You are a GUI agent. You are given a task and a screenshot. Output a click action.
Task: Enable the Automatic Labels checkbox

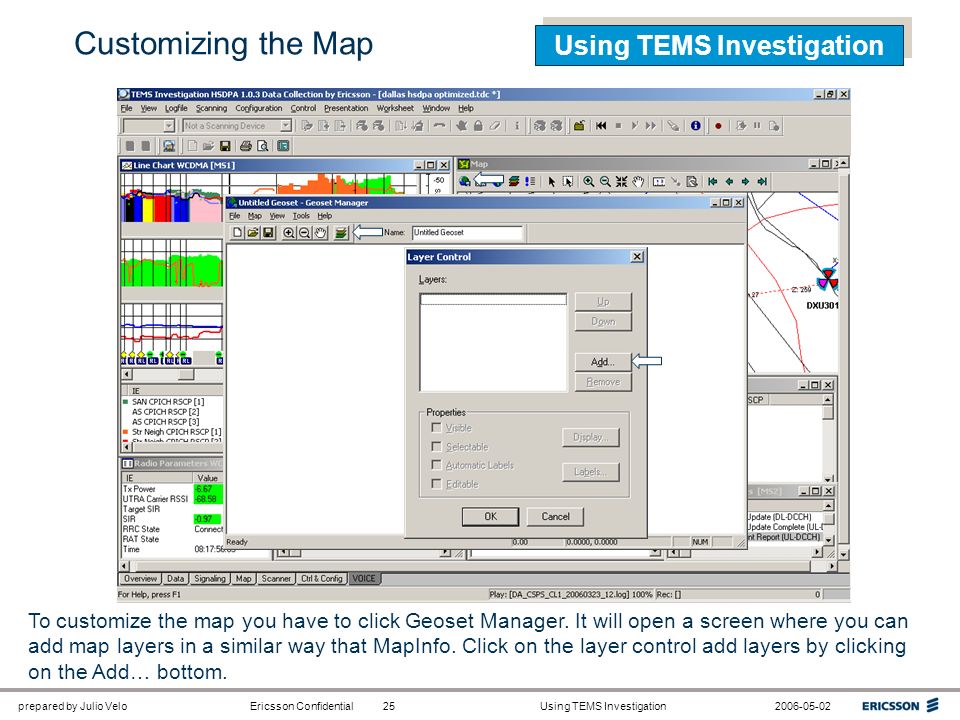436,465
